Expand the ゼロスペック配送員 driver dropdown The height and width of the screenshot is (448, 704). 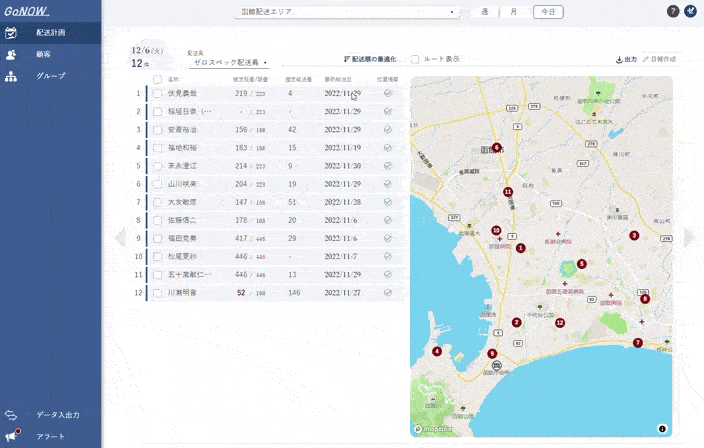230,62
